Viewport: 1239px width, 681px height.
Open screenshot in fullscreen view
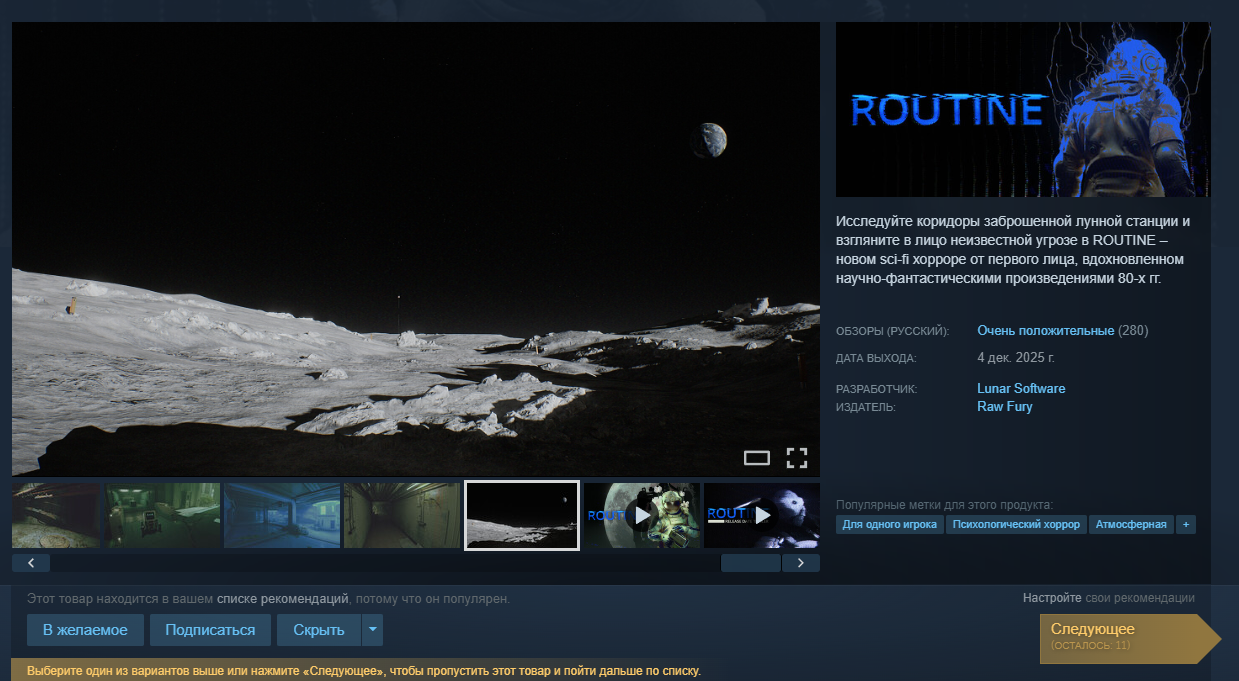coord(796,458)
